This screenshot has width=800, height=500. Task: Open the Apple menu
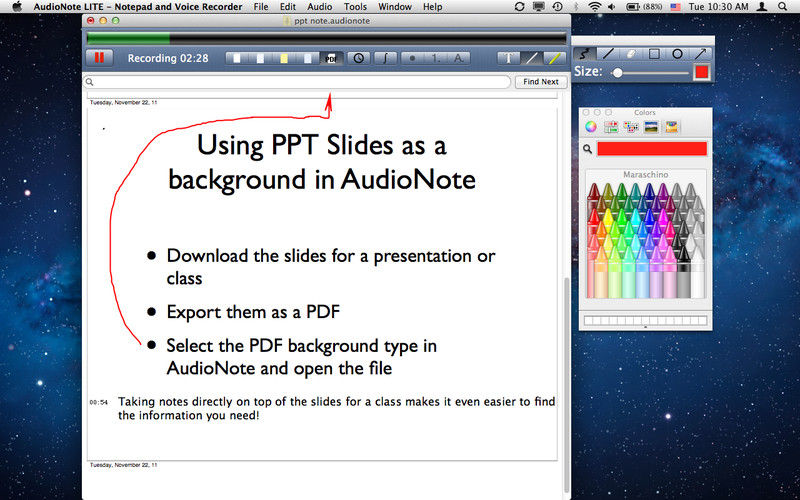tap(17, 7)
